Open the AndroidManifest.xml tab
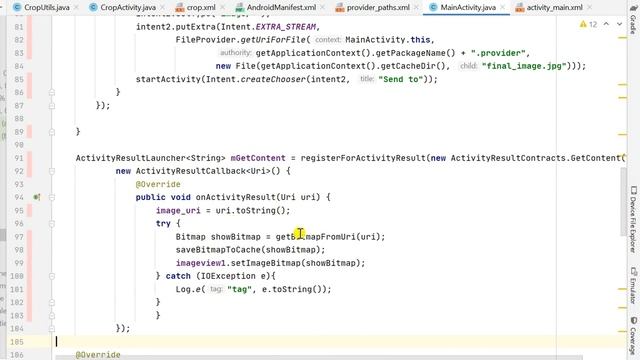640x360 pixels. (x=281, y=7)
